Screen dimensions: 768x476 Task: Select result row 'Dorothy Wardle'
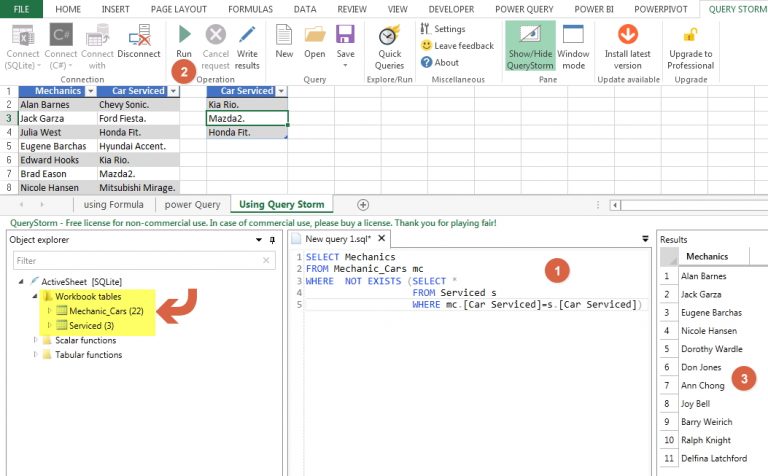(x=711, y=349)
